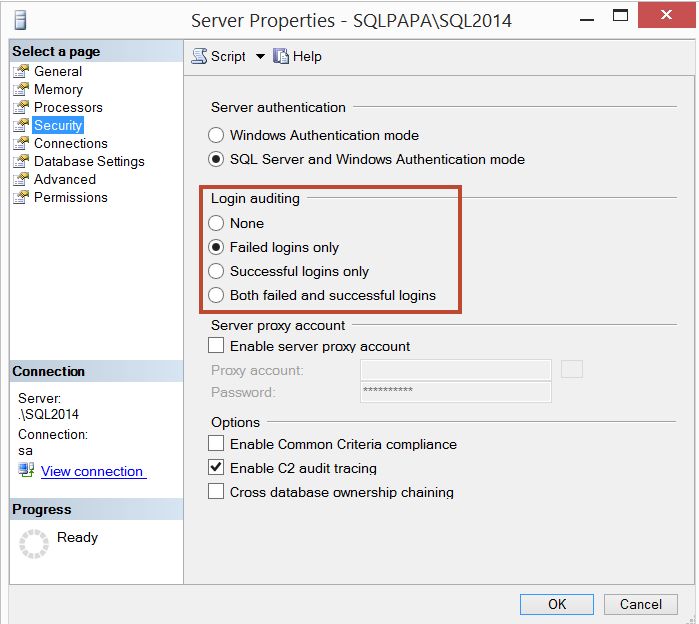
Task: Select the Security page
Action: [58, 125]
